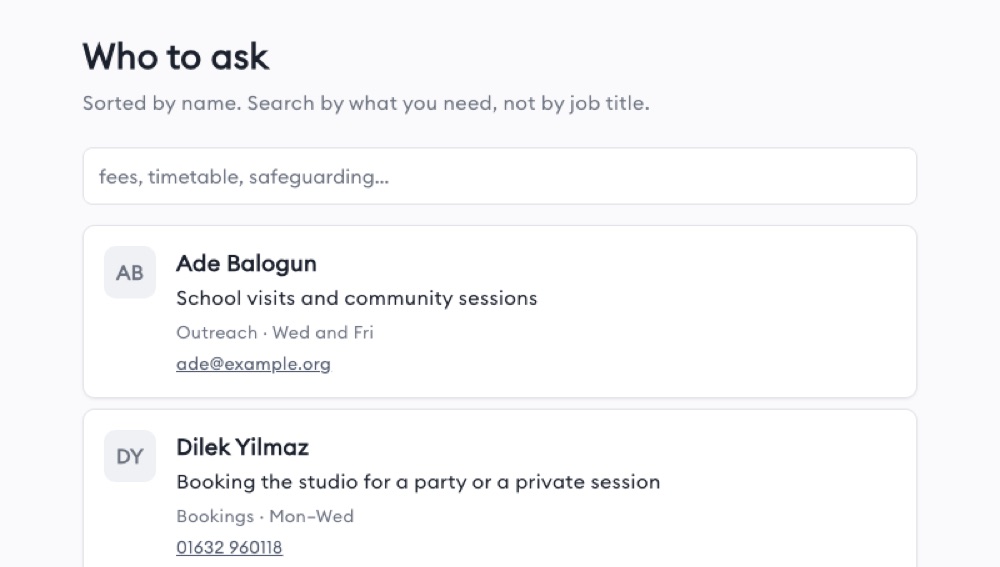Image resolution: width=1000 pixels, height=567 pixels.
Task: Click blank page background beside the heading
Action: click(x=638, y=57)
